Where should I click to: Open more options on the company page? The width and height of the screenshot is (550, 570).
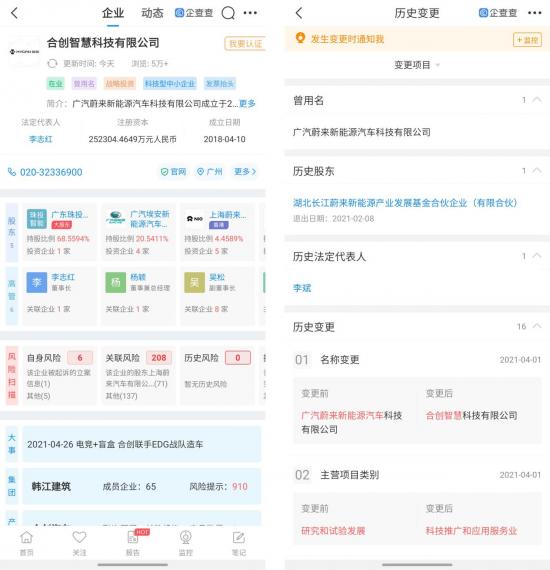tap(250, 13)
